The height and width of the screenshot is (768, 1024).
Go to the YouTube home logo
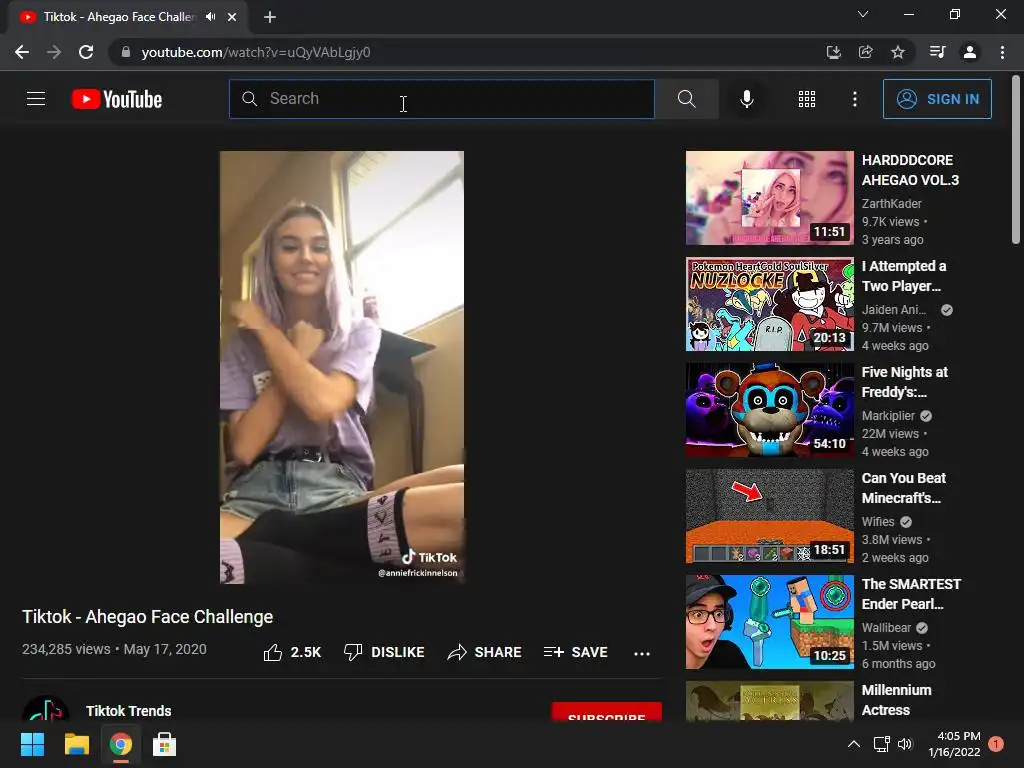pos(117,99)
